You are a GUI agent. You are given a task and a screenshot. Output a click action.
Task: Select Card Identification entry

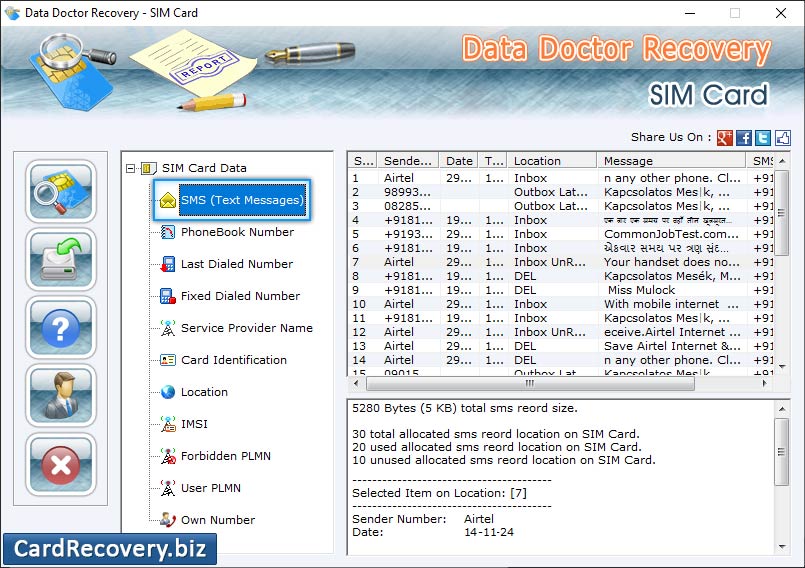[234, 360]
